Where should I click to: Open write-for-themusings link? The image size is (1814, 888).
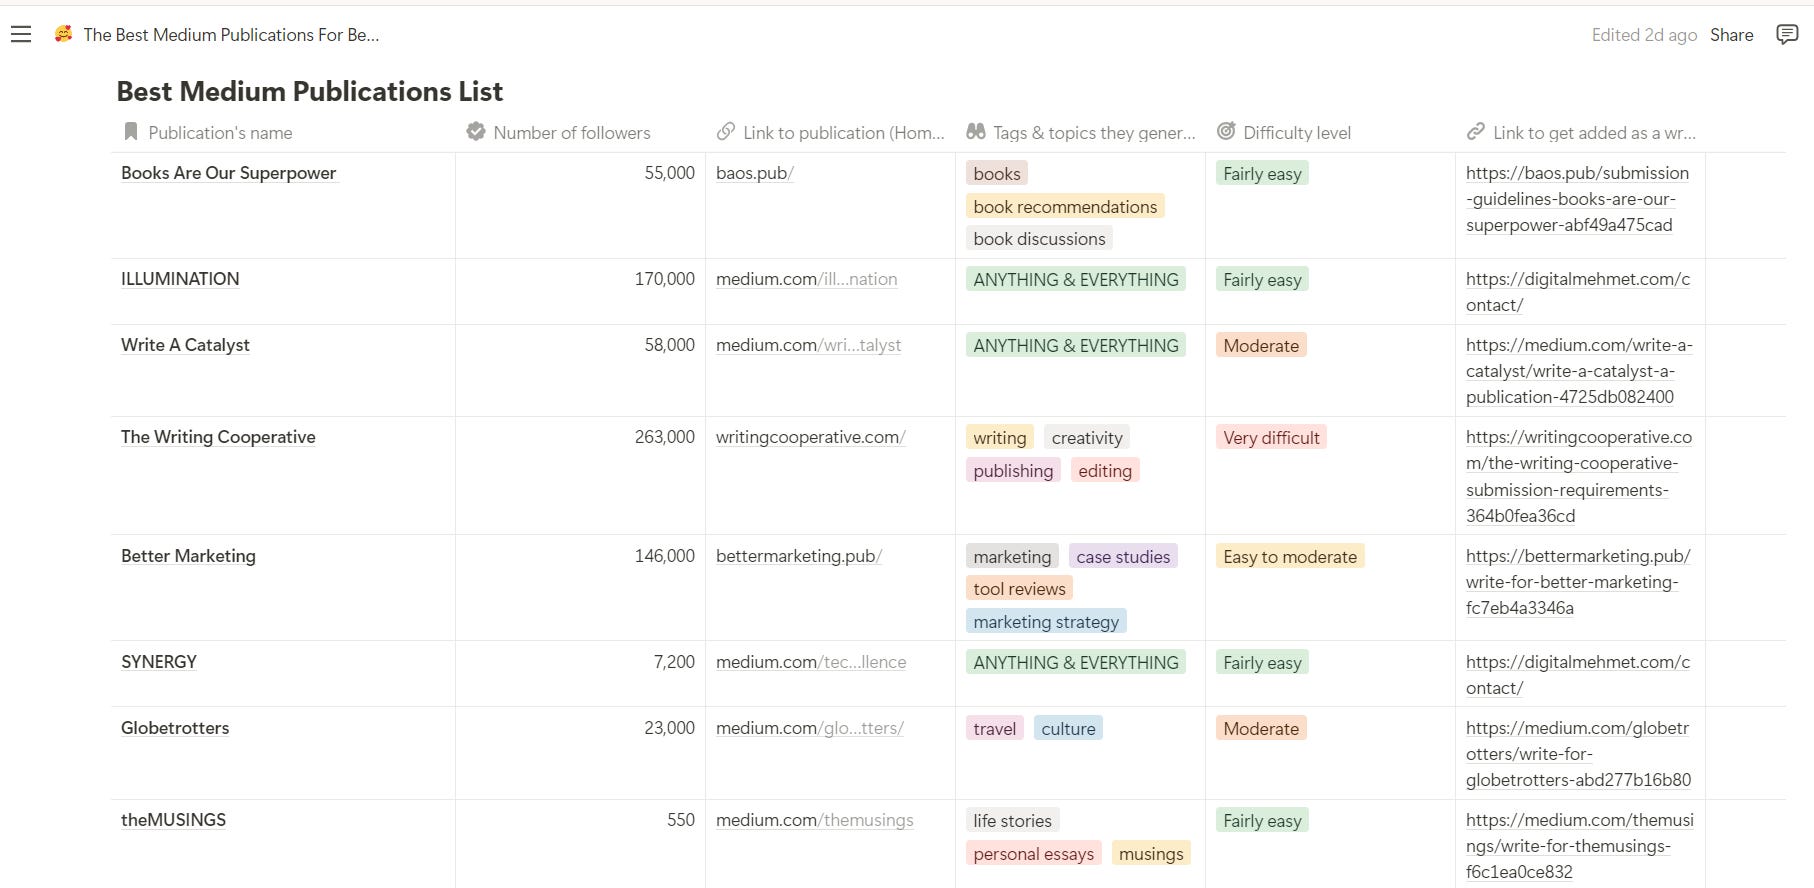point(1580,846)
